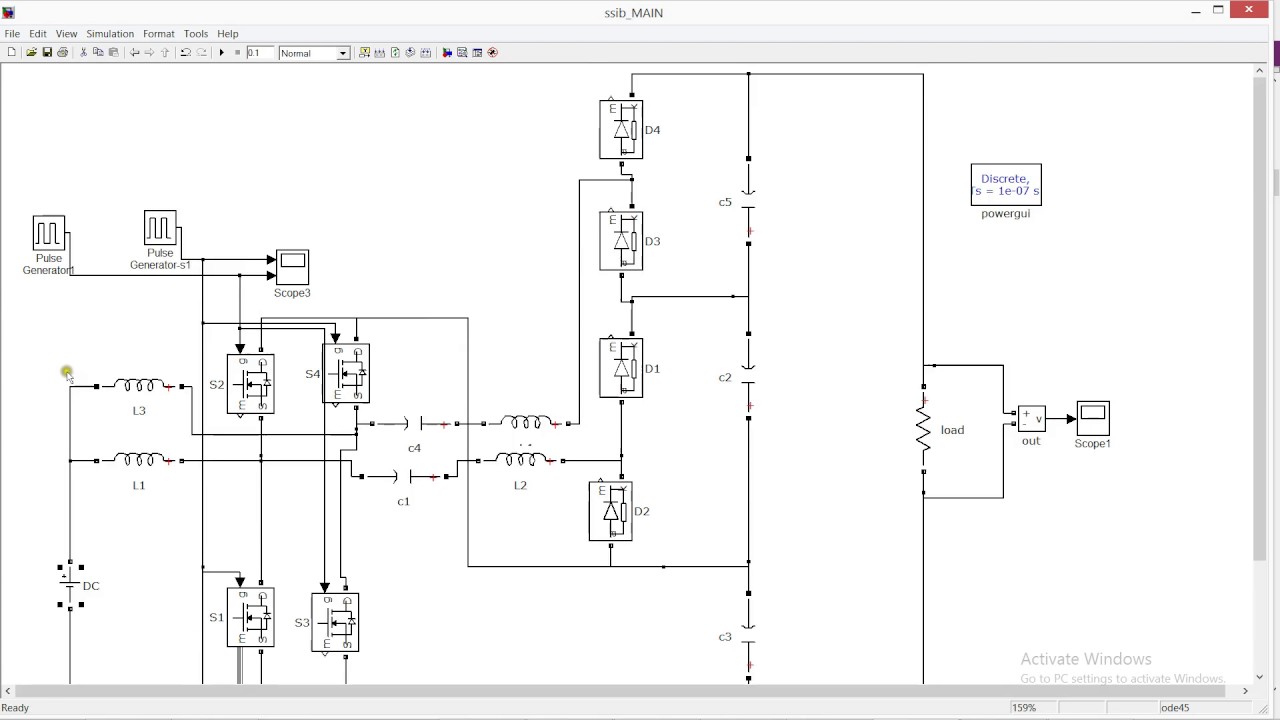
Task: Click the Redo icon
Action: 202,52
